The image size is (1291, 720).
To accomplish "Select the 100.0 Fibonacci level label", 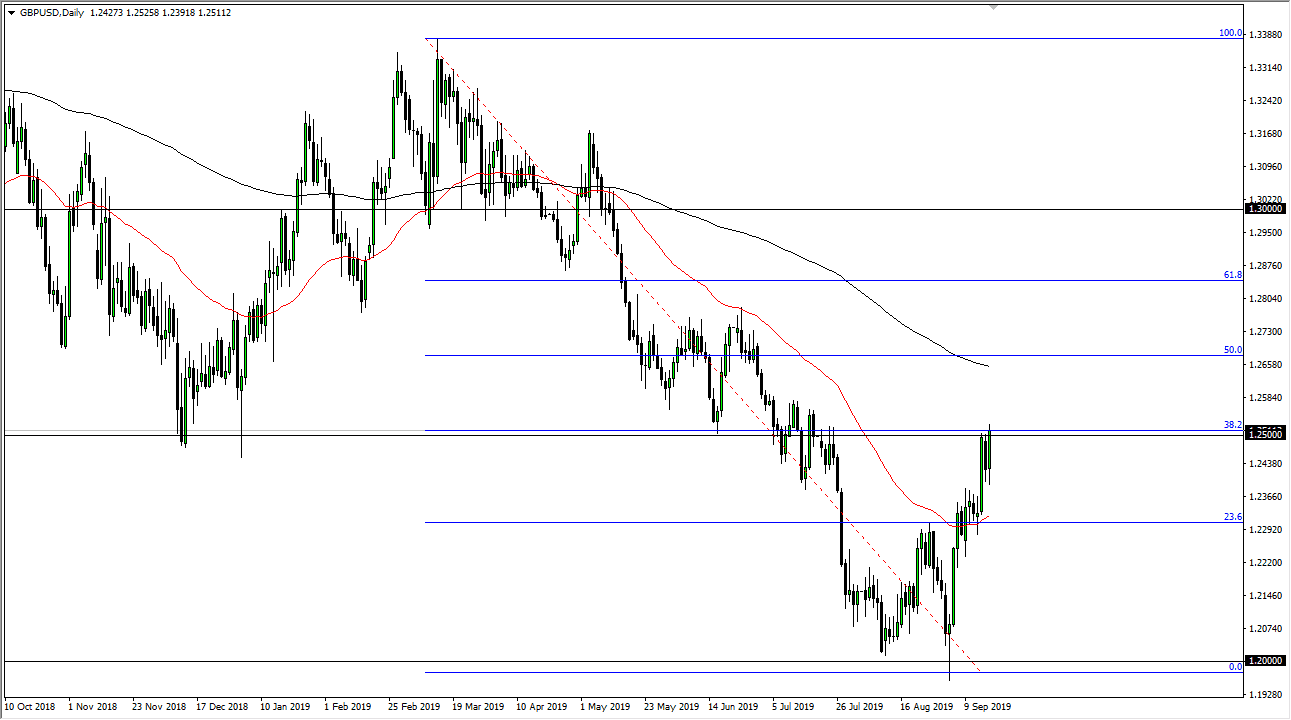I will pos(1229,33).
